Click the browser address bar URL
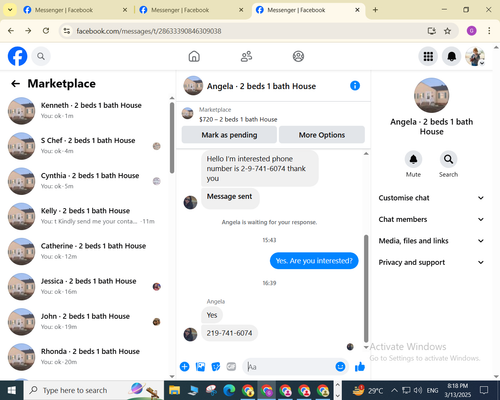This screenshot has height=400, width=500. click(x=149, y=31)
